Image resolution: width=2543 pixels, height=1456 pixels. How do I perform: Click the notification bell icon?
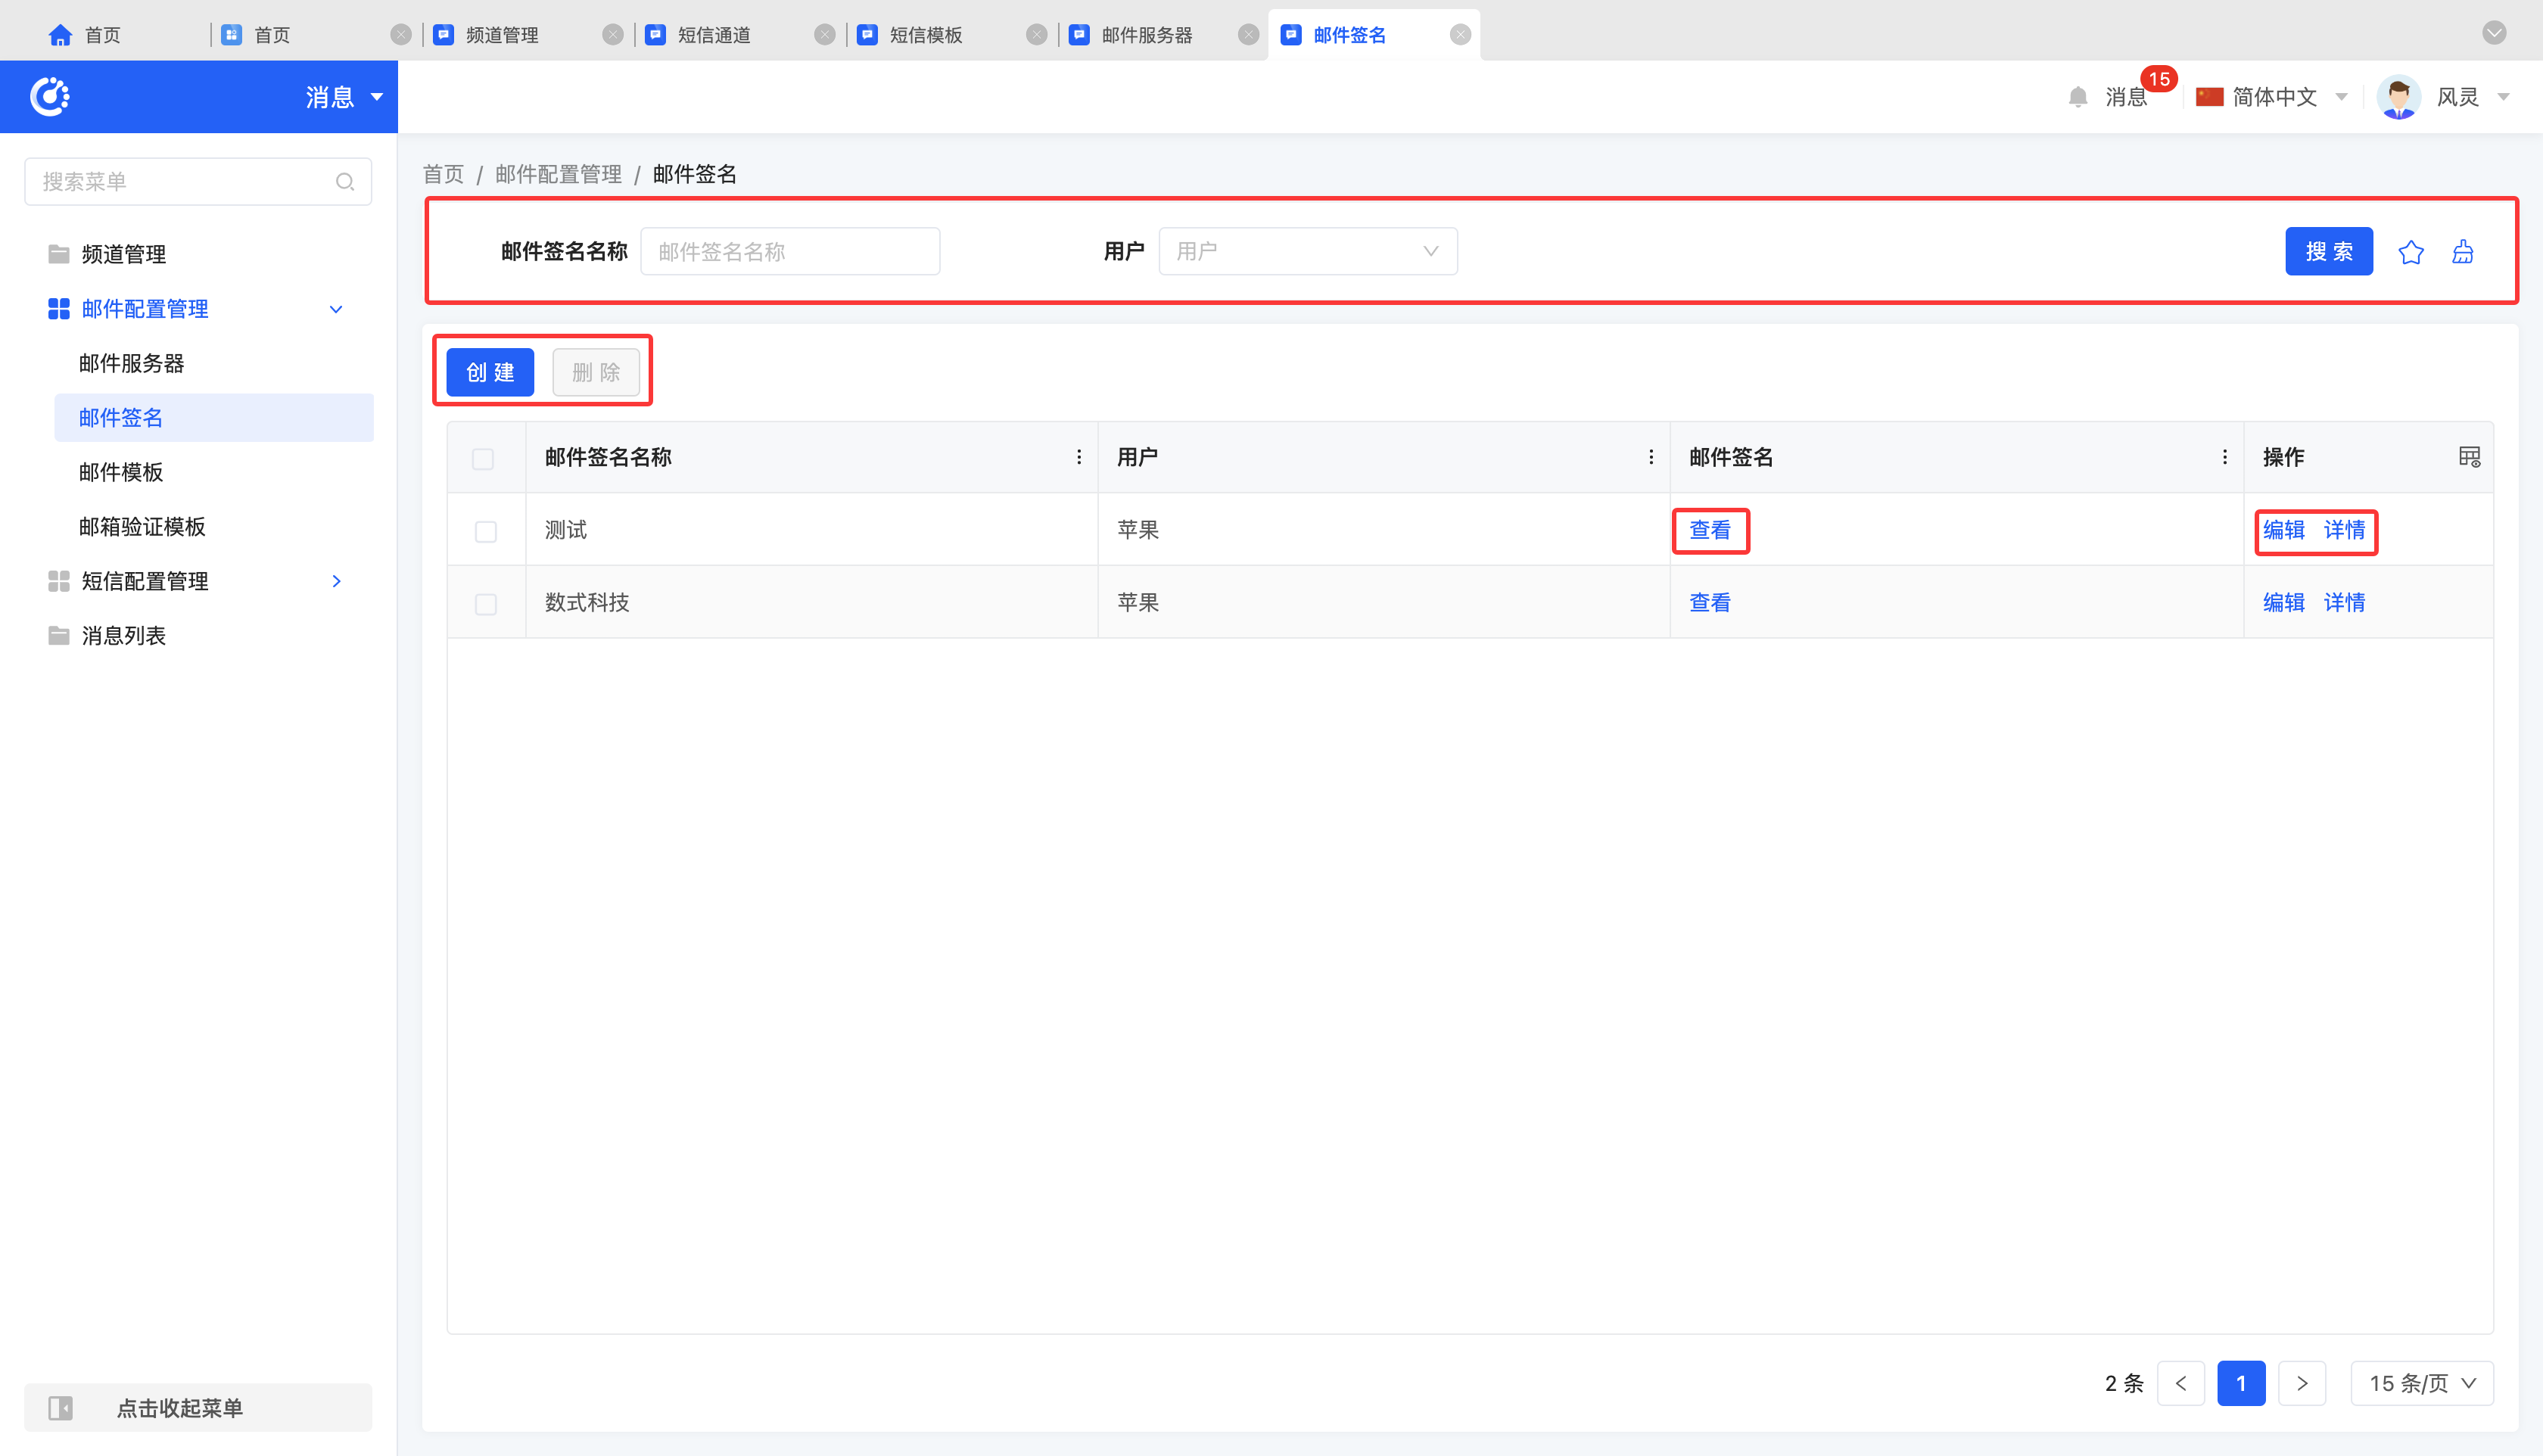tap(2077, 97)
